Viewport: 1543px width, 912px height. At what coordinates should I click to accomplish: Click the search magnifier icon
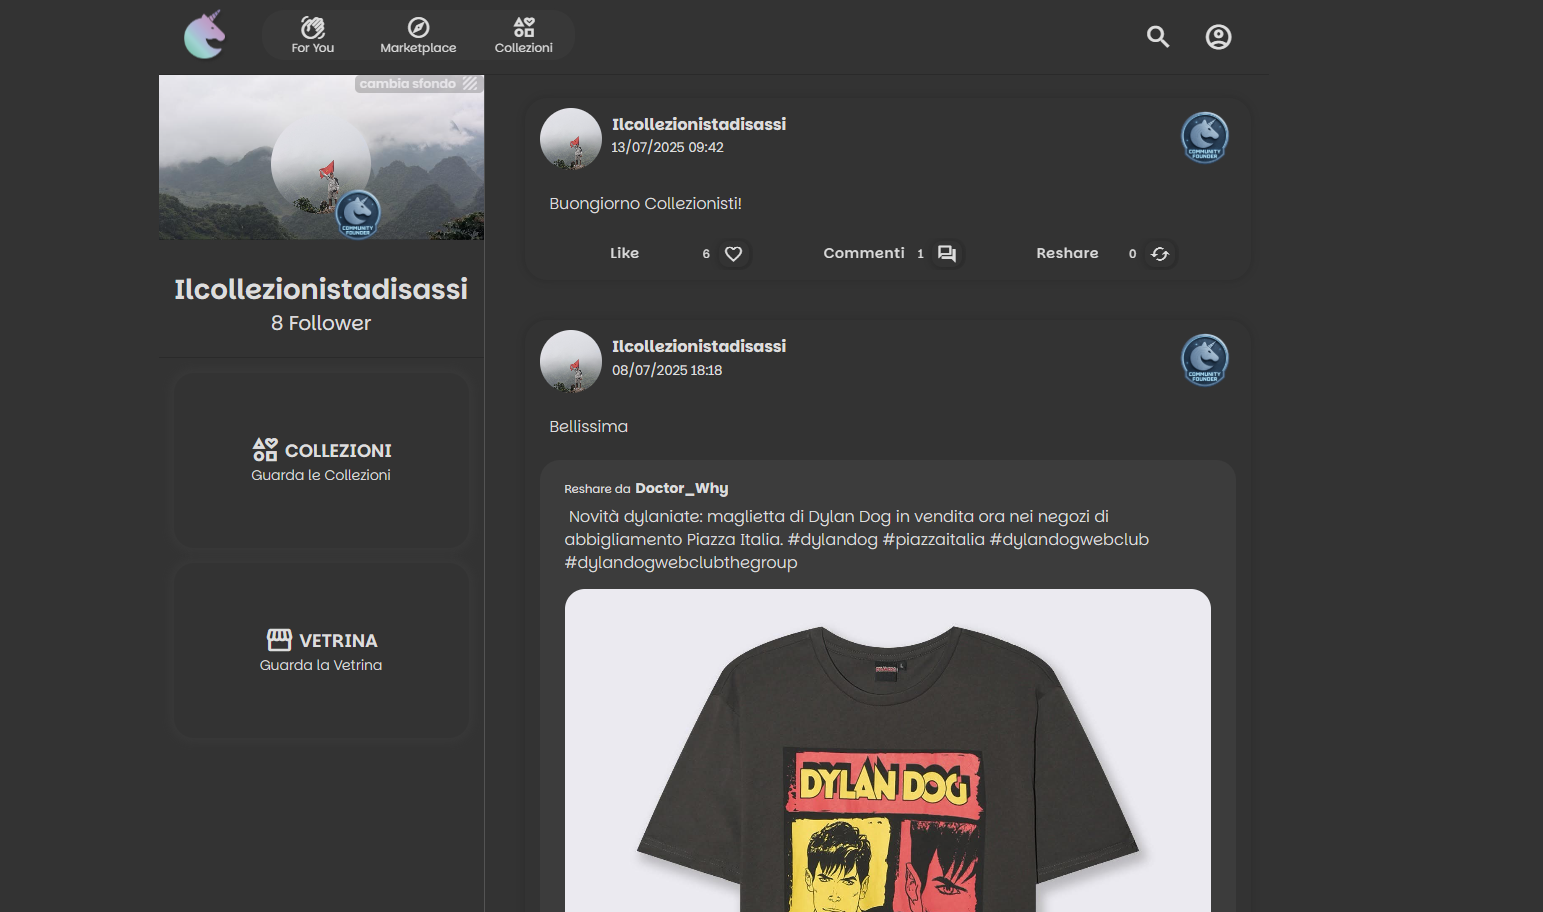coord(1158,37)
